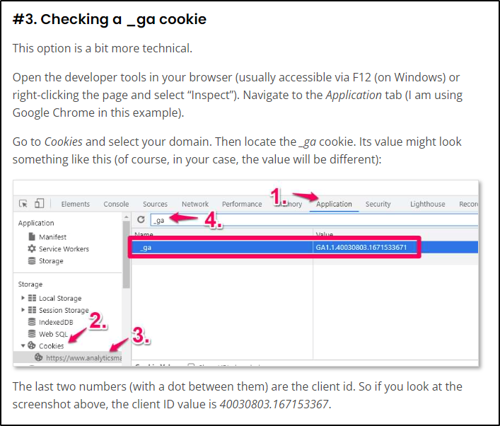Expand the Session Storage tree node

tap(23, 310)
